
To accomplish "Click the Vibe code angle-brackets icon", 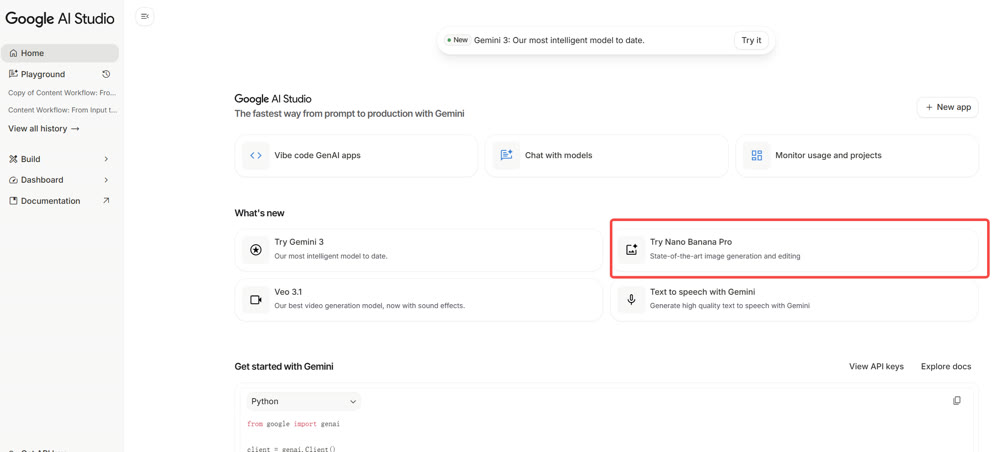I will click(256, 155).
